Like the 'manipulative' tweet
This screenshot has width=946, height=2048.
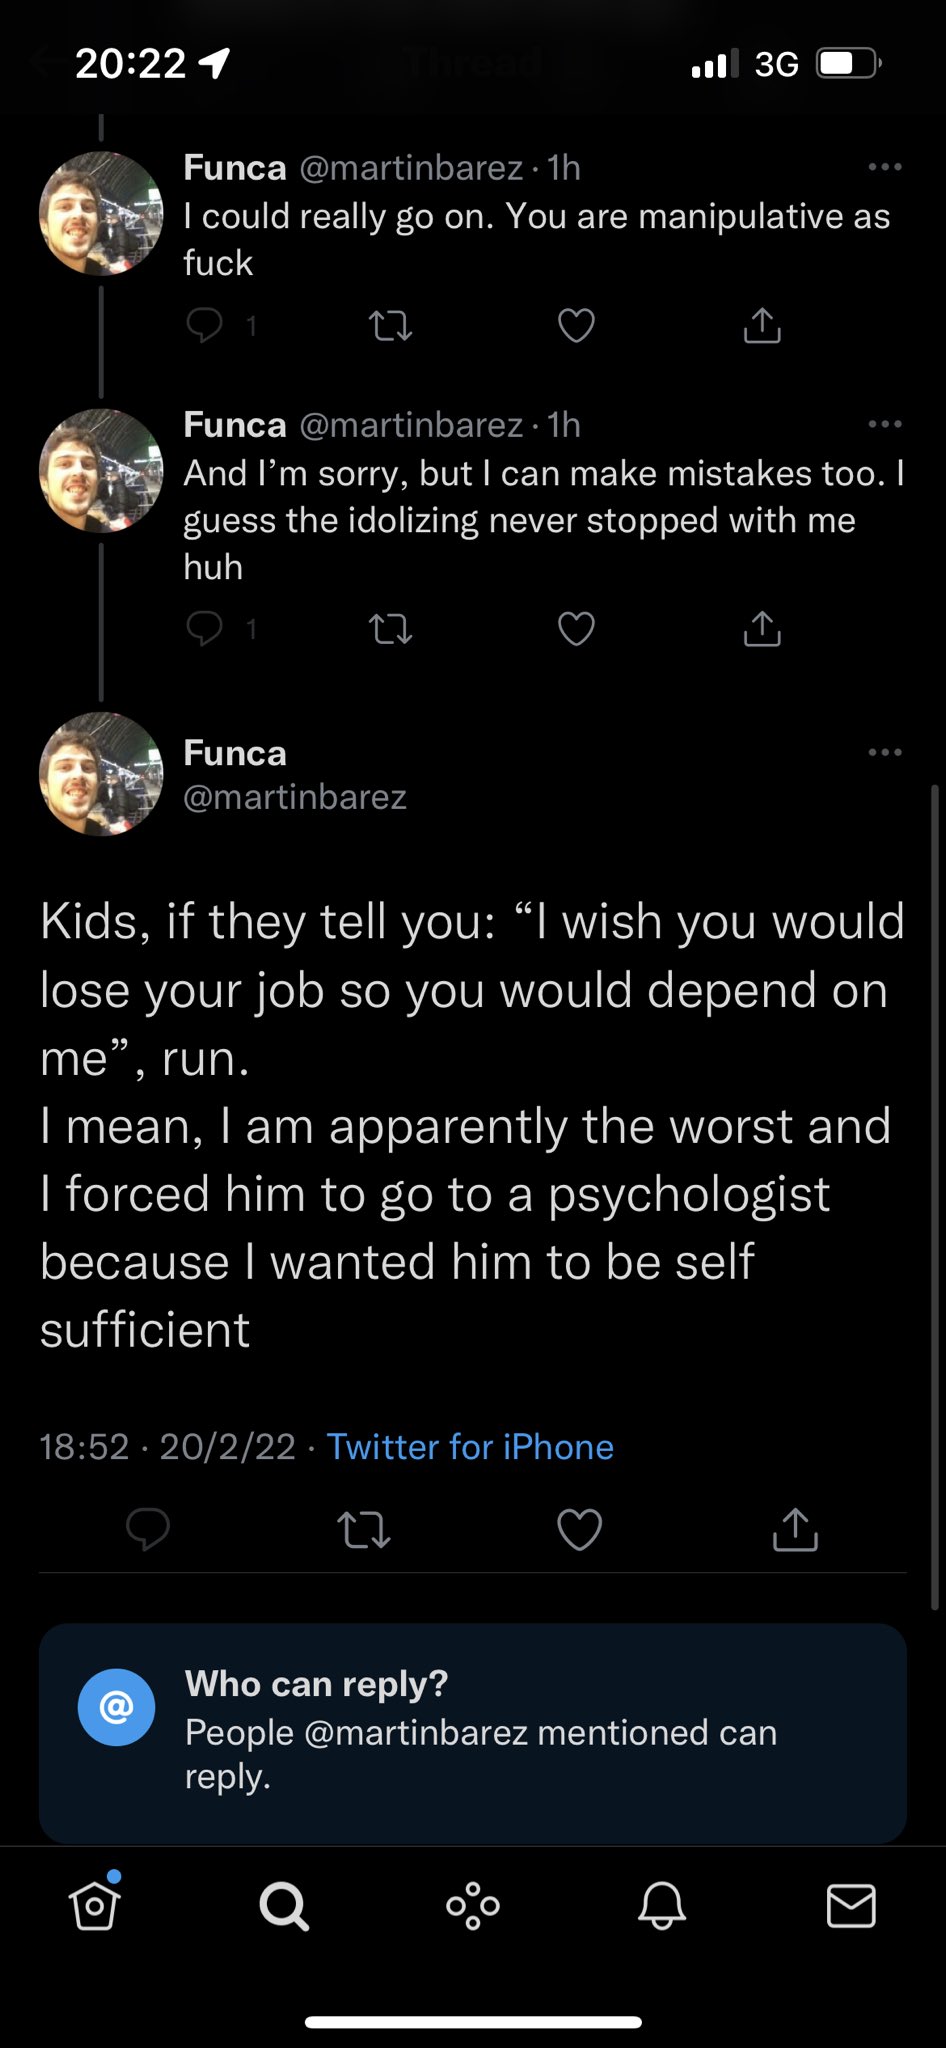[576, 325]
